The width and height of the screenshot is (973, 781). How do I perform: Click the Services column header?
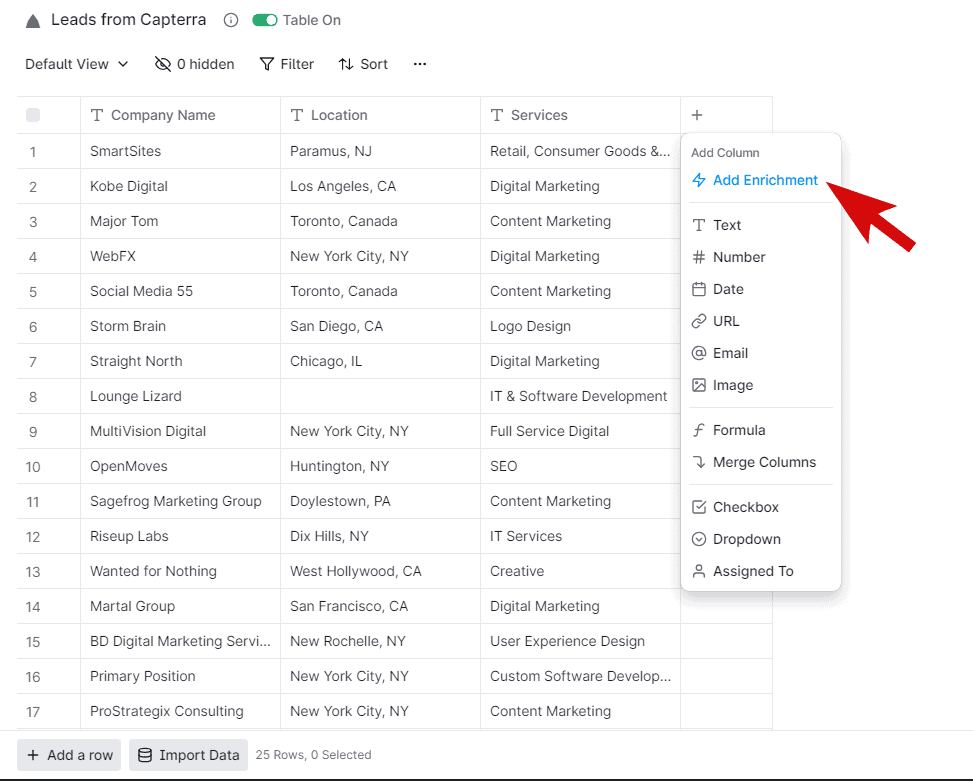tap(580, 115)
